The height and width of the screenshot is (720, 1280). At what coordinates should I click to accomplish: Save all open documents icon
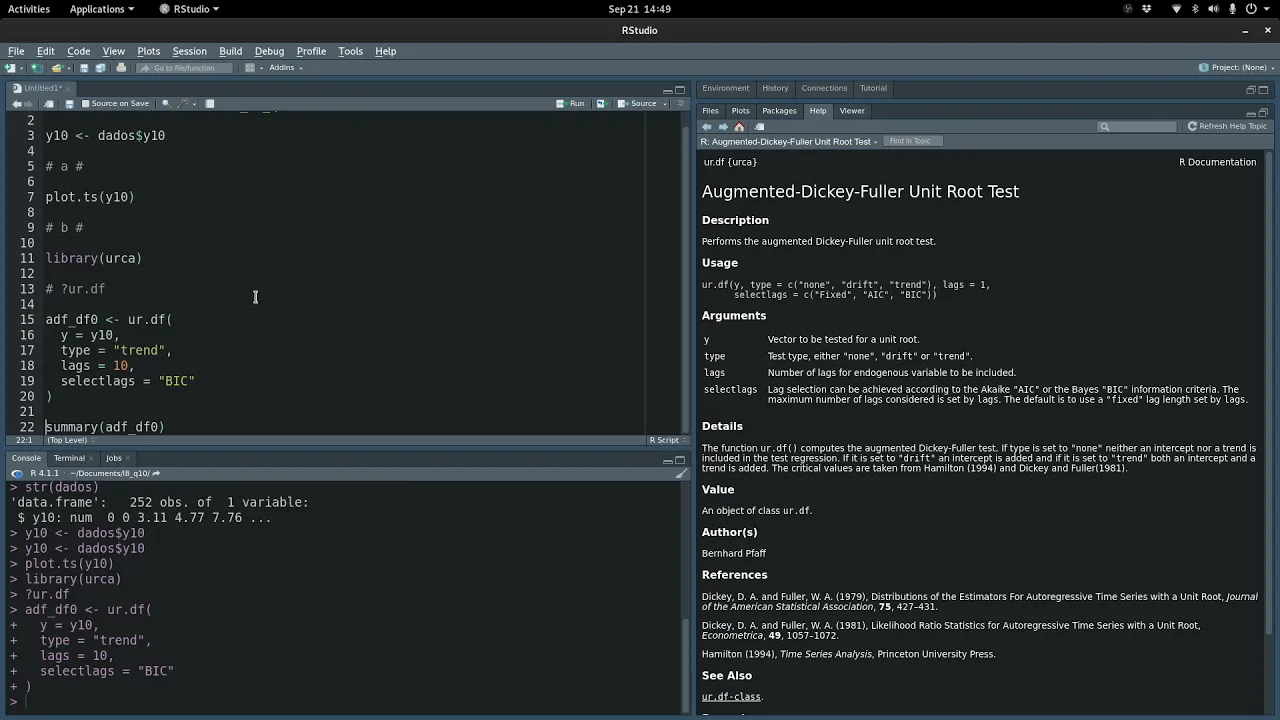click(100, 68)
